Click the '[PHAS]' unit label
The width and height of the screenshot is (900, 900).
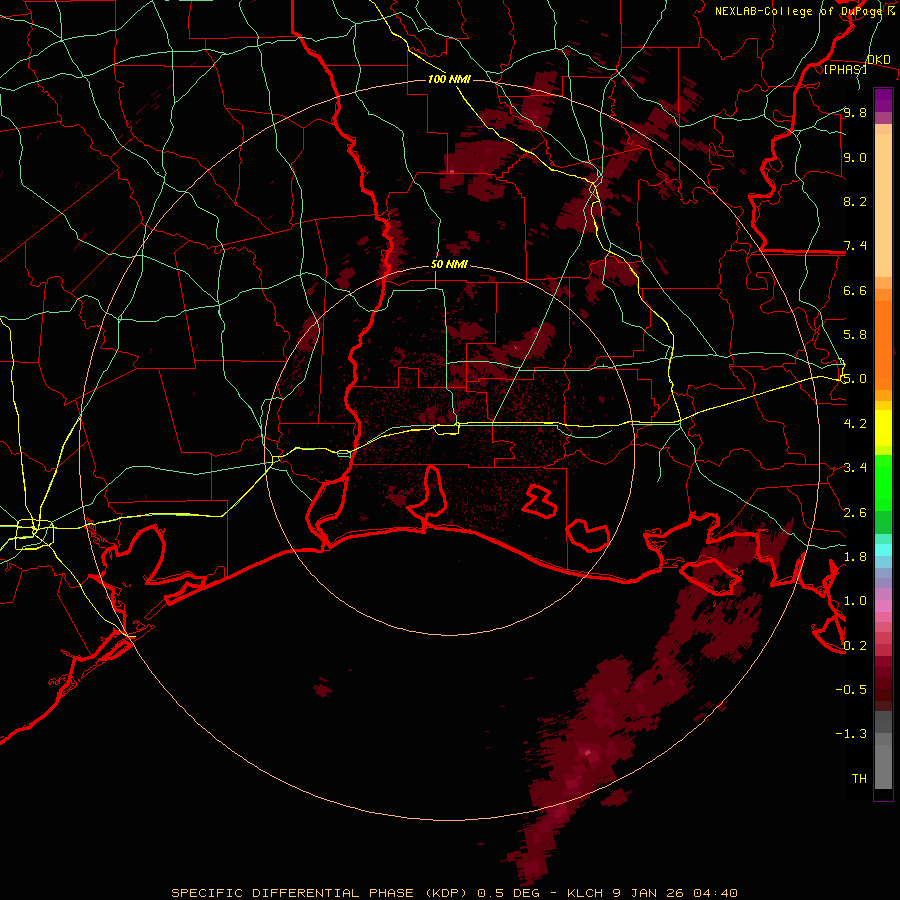point(845,69)
